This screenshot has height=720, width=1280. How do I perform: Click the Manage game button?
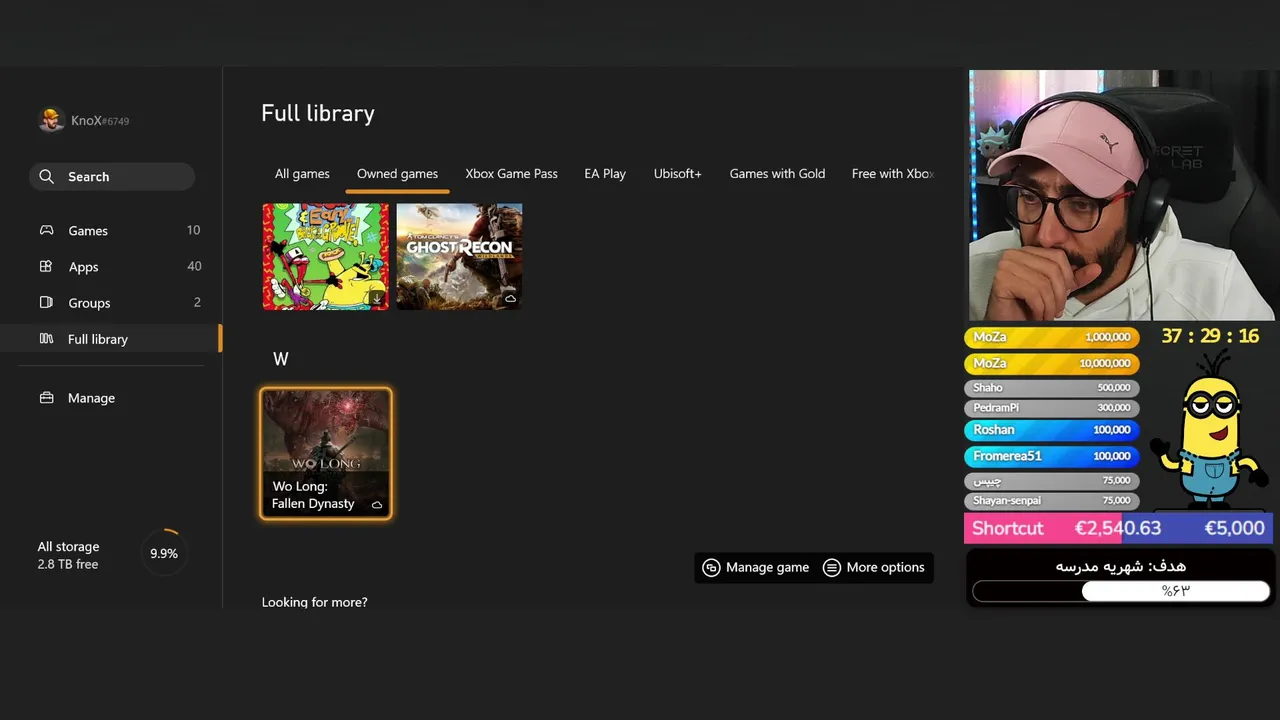756,567
